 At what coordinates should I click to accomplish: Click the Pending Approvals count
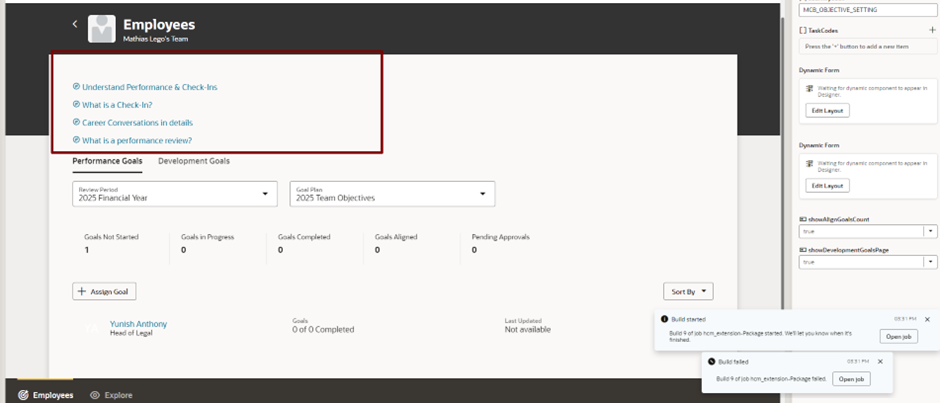pyautogui.click(x=474, y=250)
